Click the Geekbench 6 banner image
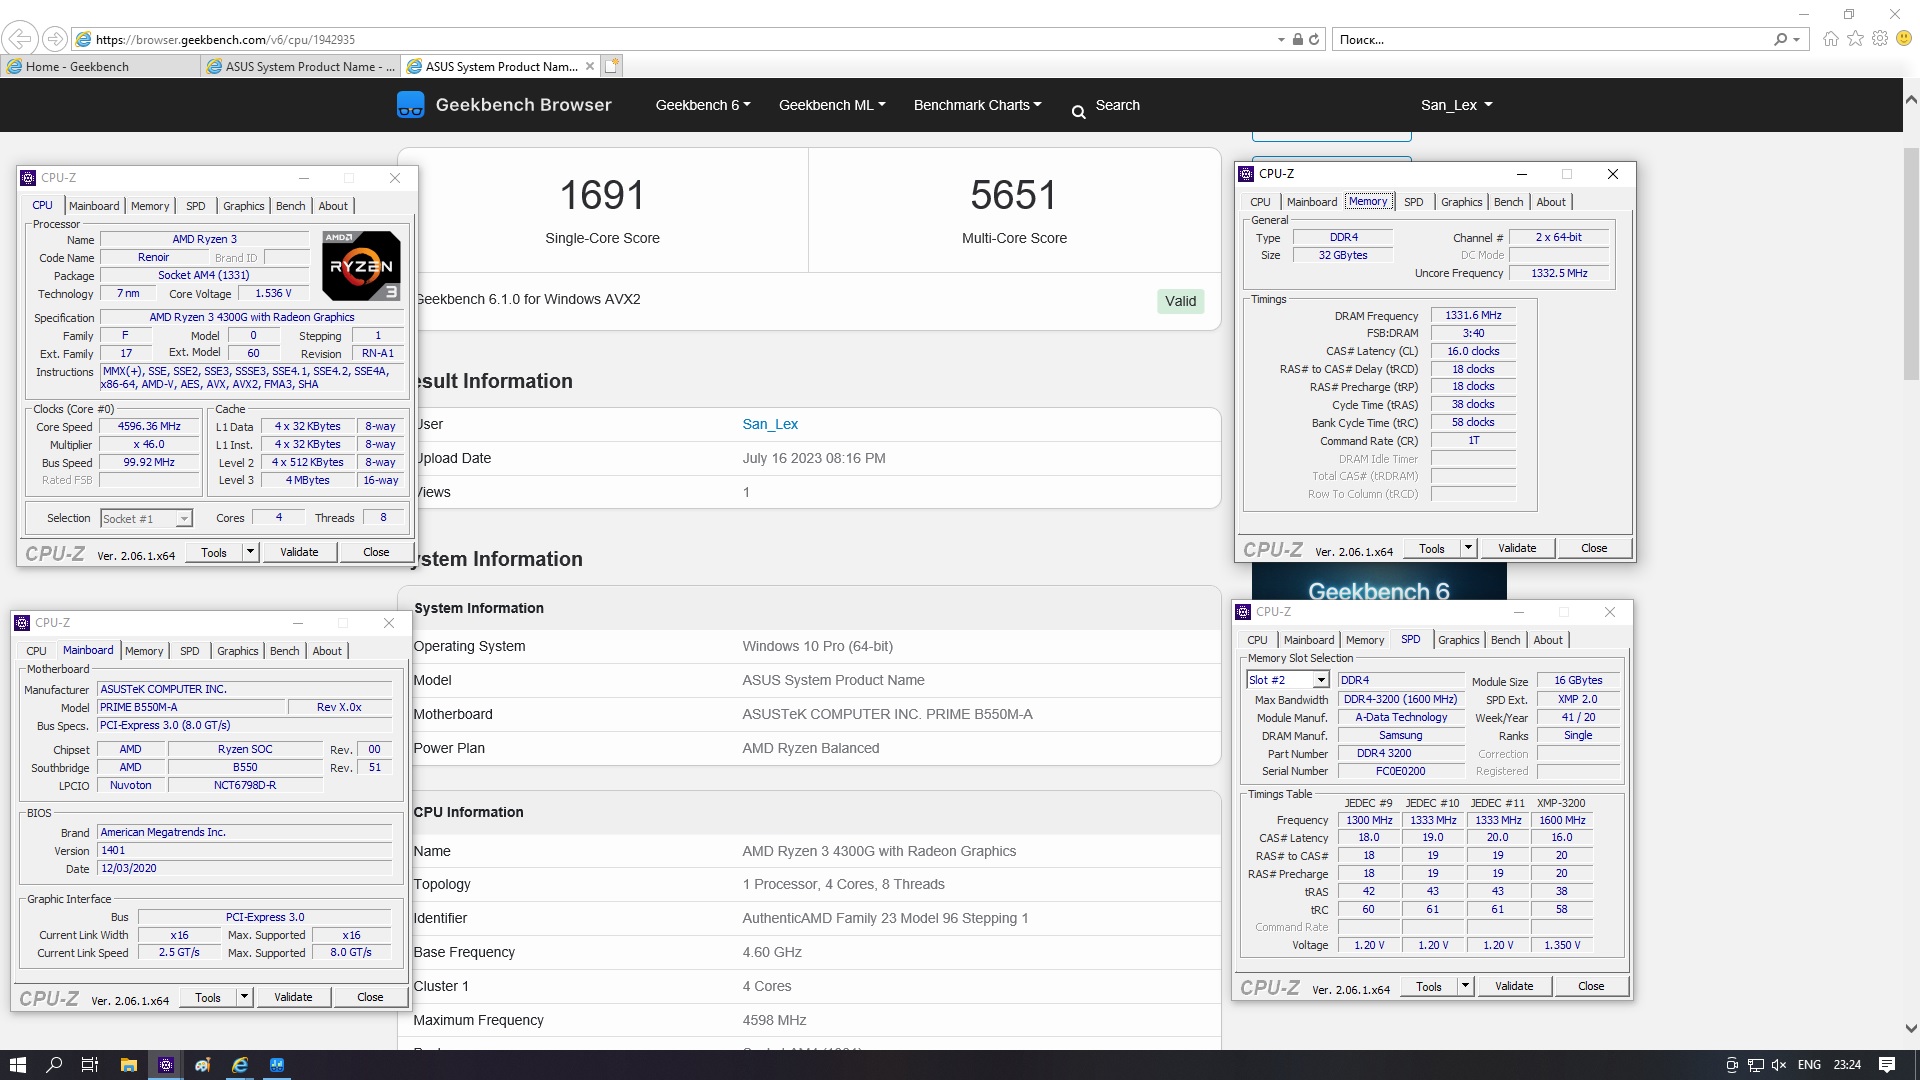 coord(1379,581)
